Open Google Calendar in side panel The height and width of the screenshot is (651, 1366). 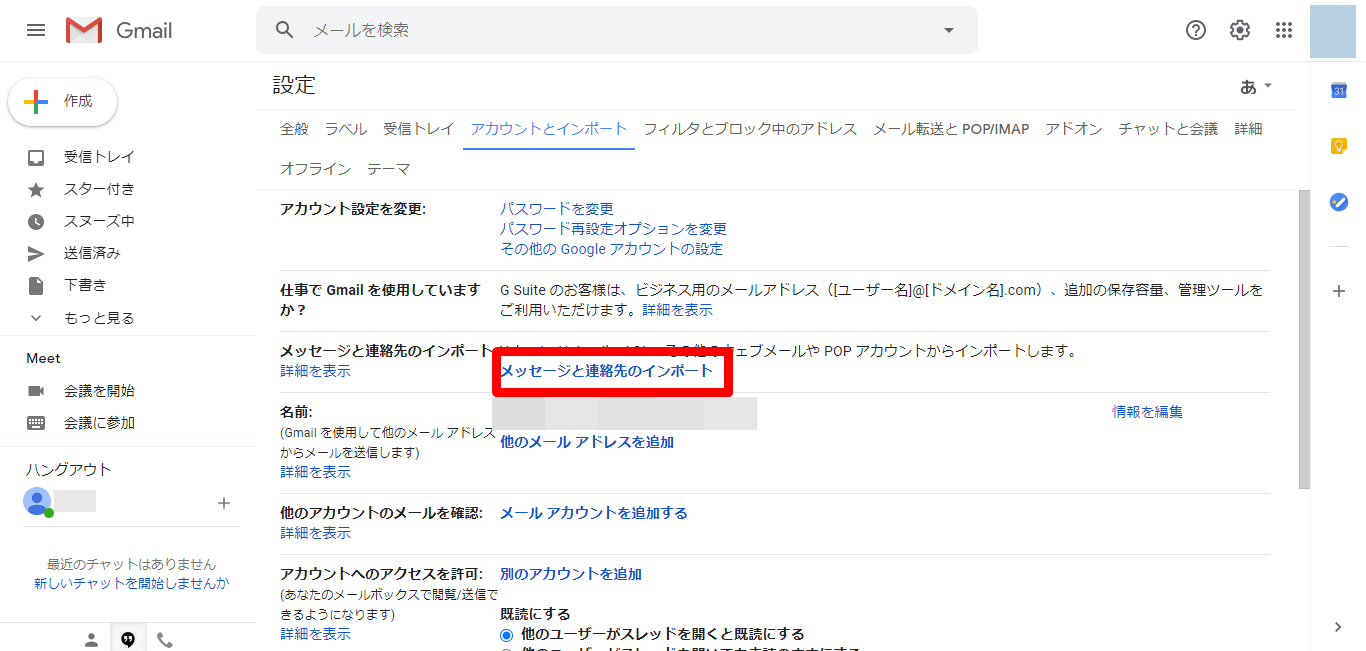(x=1338, y=91)
